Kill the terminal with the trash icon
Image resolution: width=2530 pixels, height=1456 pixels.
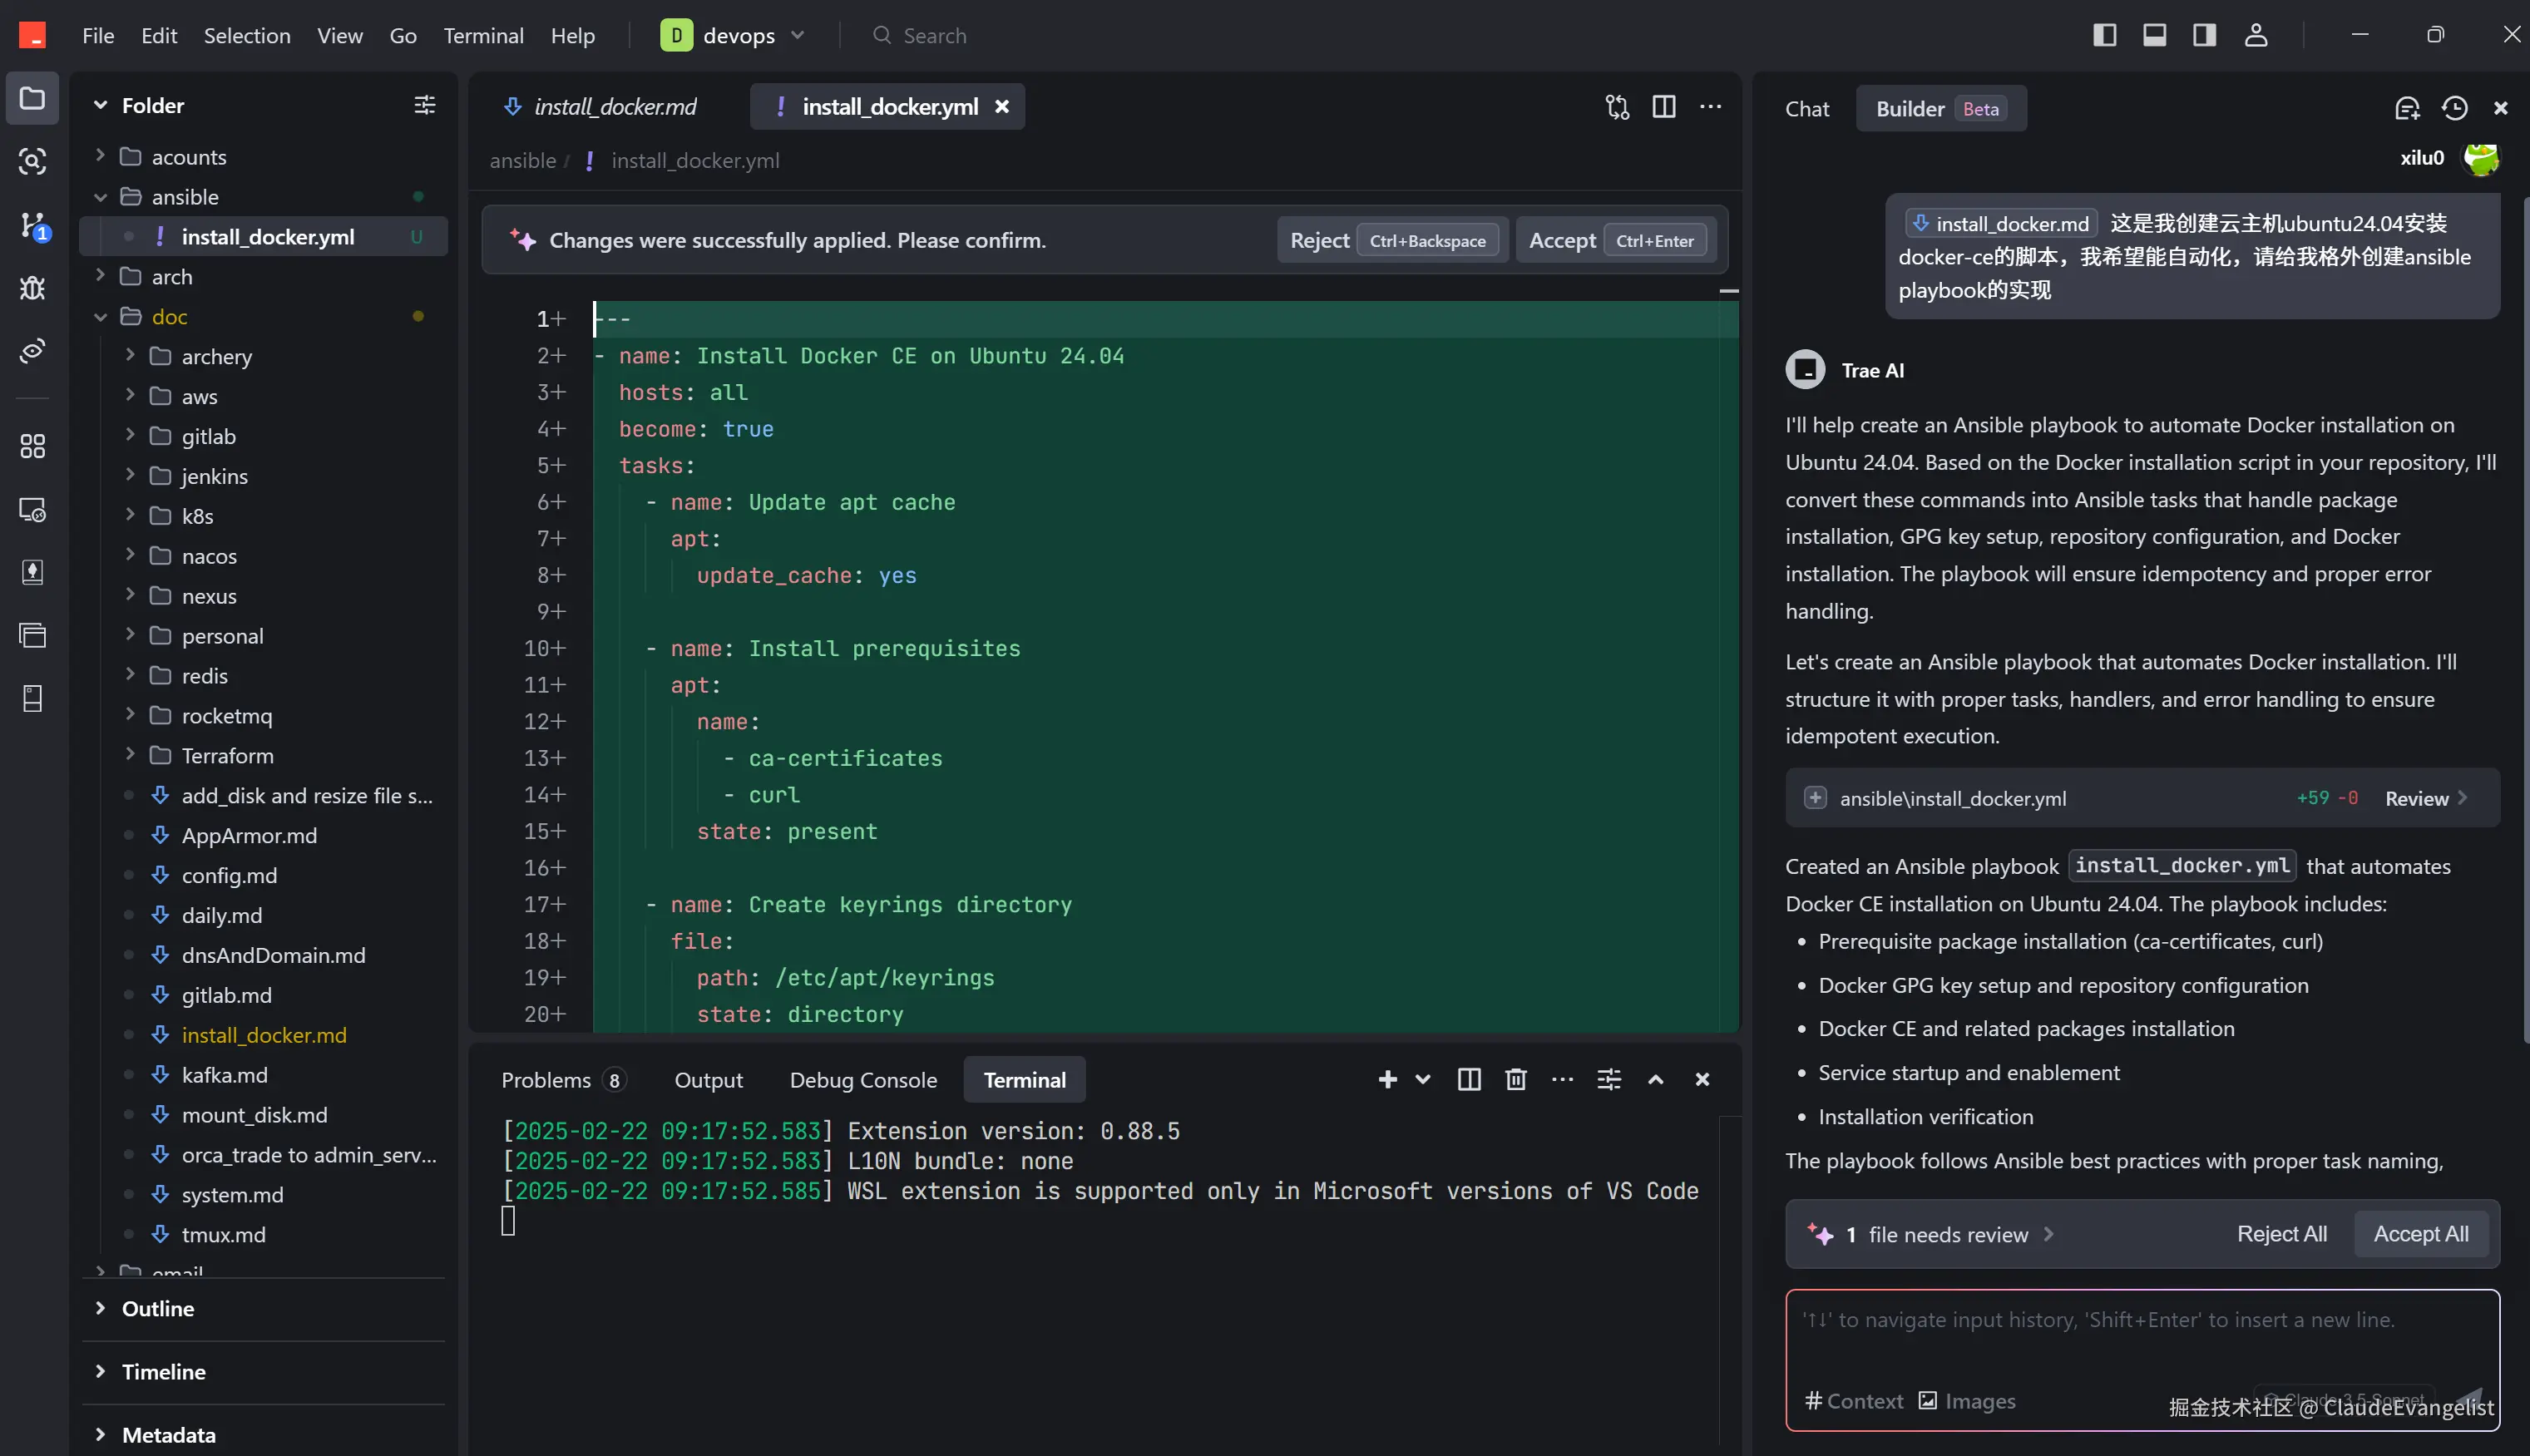(x=1516, y=1079)
